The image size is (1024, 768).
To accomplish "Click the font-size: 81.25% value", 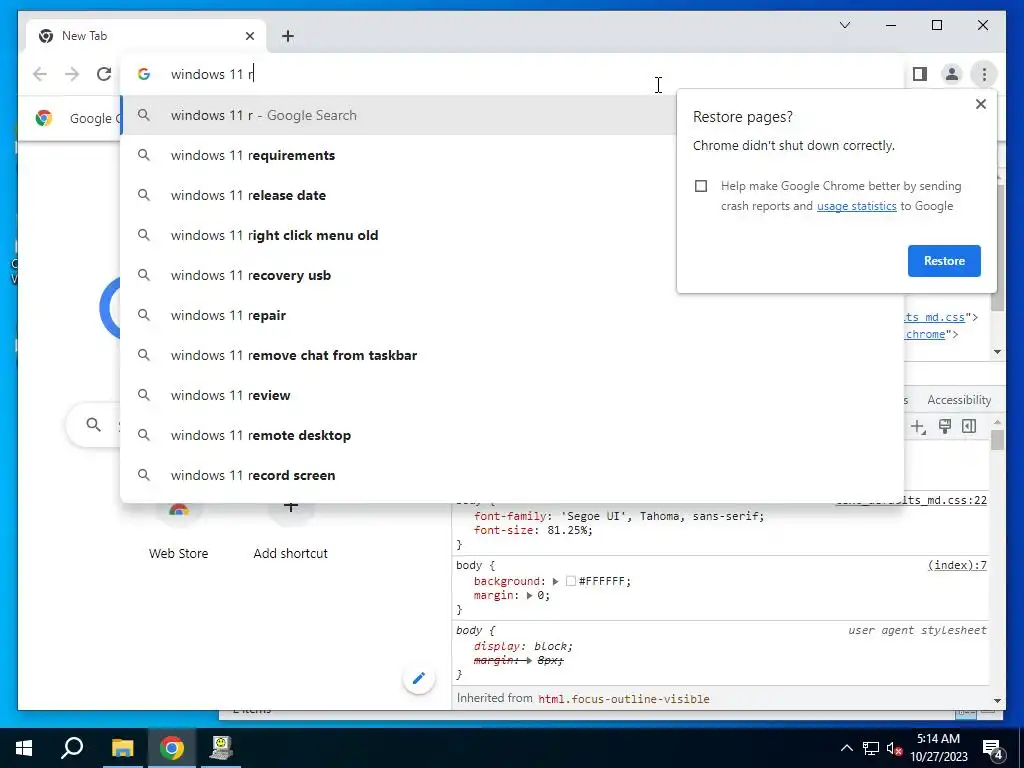I will point(569,530).
